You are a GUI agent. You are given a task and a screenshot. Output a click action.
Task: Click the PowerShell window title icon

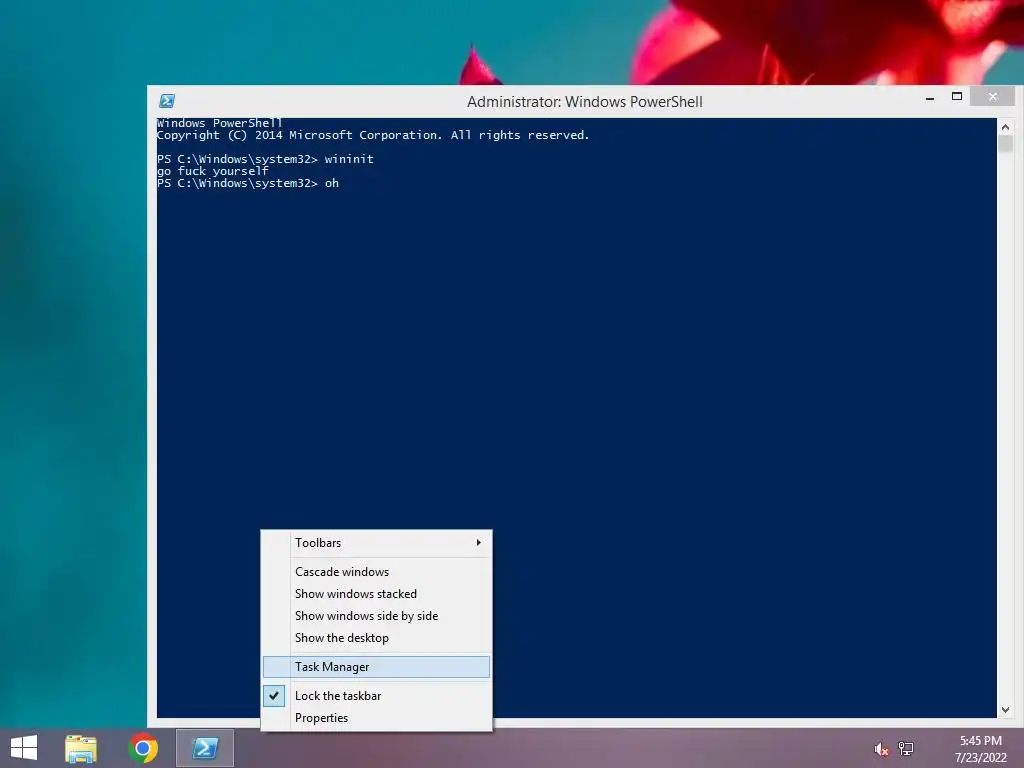click(x=167, y=101)
